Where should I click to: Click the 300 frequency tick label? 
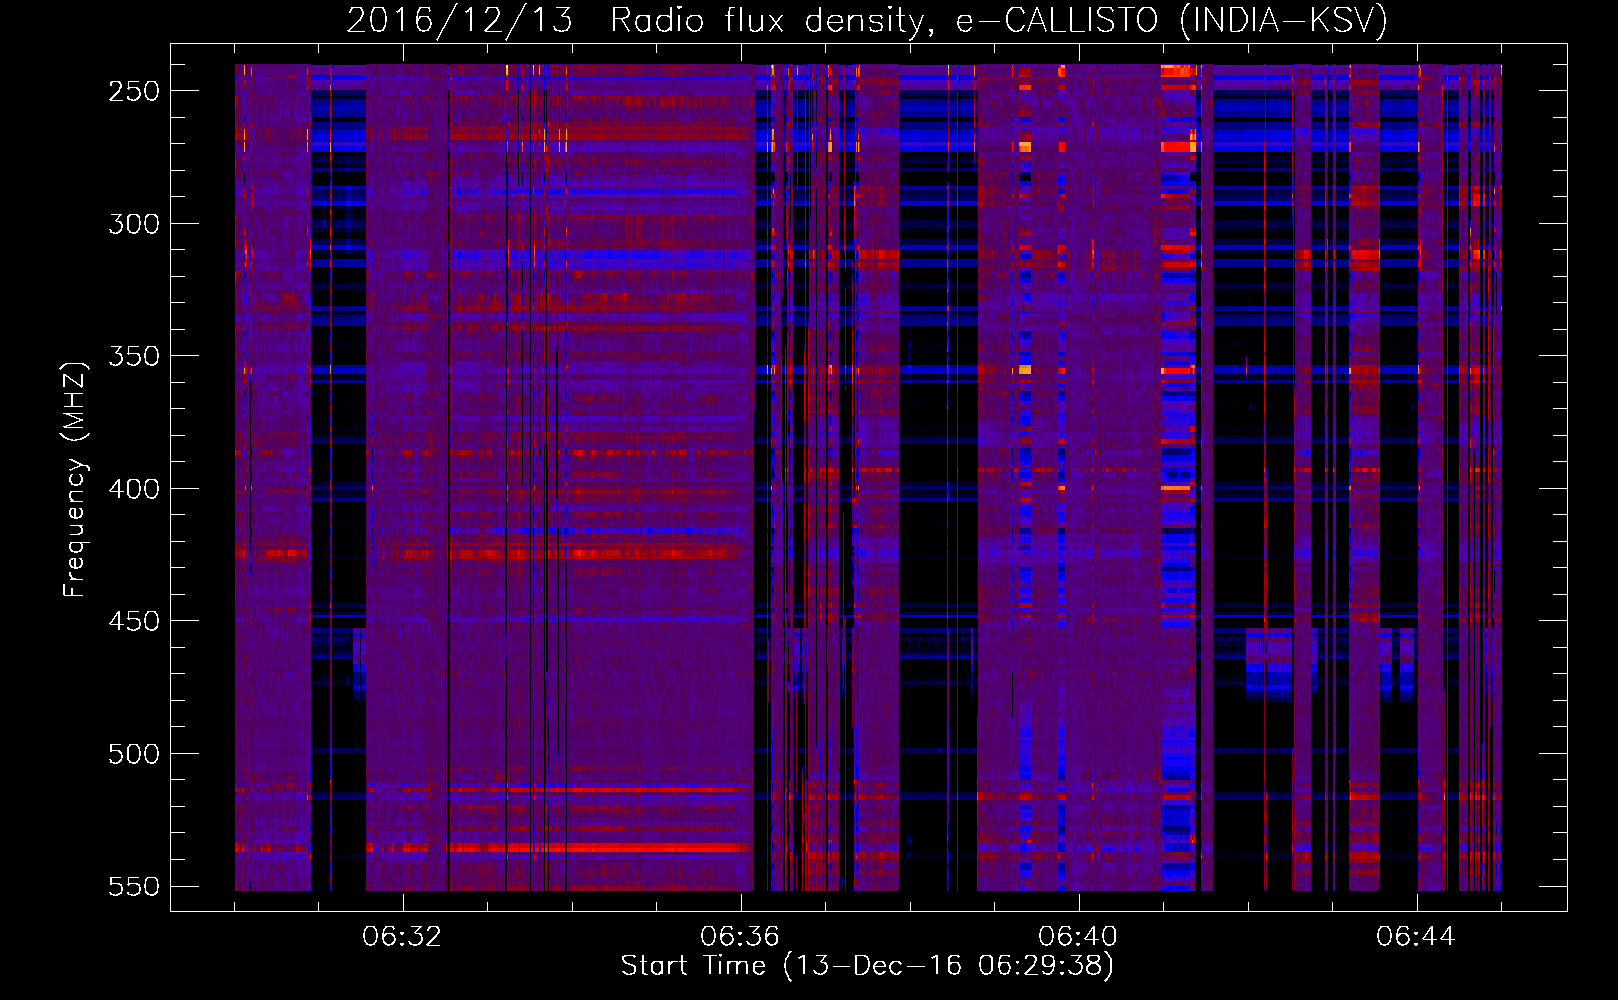click(134, 224)
